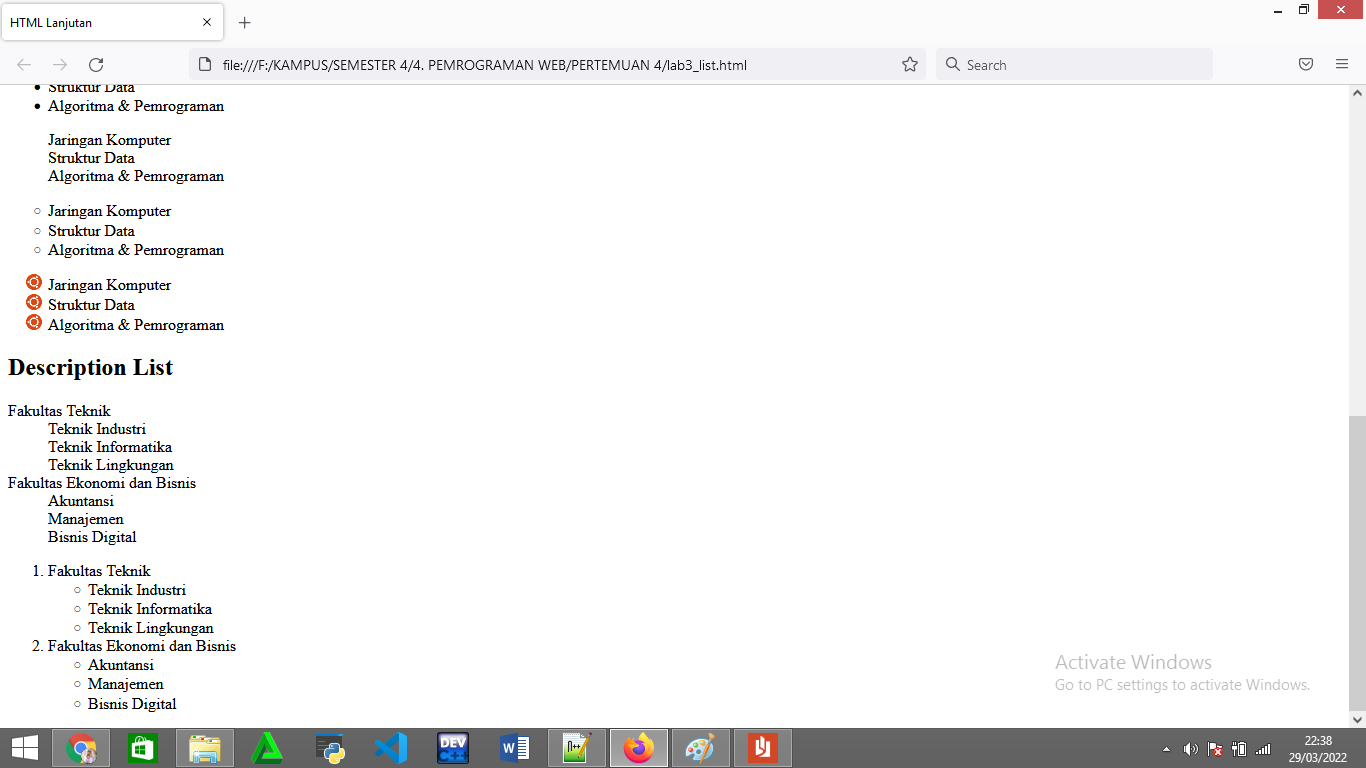This screenshot has width=1366, height=768.
Task: Expand hidden system tray icons
Action: pos(1166,748)
